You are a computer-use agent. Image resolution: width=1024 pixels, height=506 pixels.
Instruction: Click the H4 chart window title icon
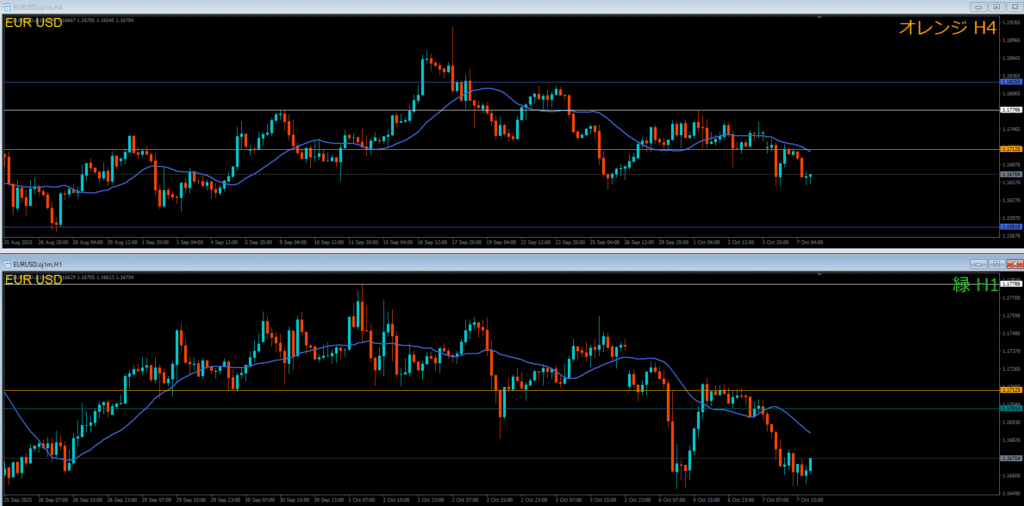click(x=6, y=5)
